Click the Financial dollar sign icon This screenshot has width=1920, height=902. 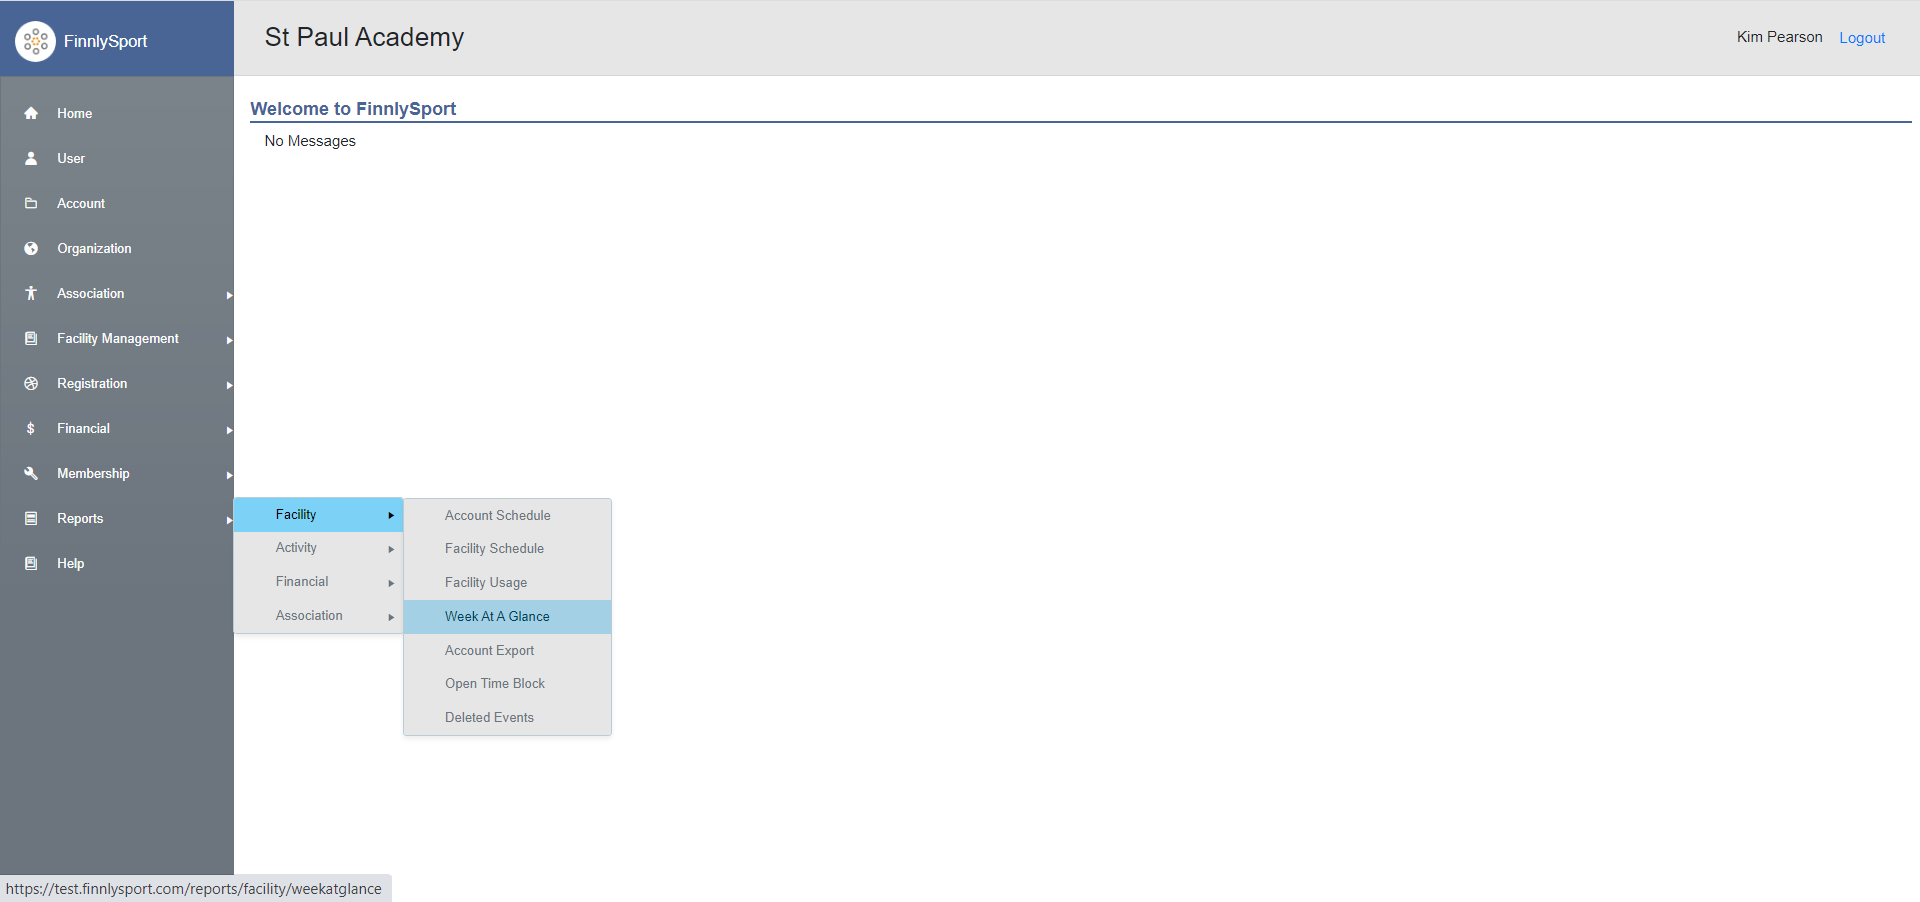pyautogui.click(x=31, y=428)
